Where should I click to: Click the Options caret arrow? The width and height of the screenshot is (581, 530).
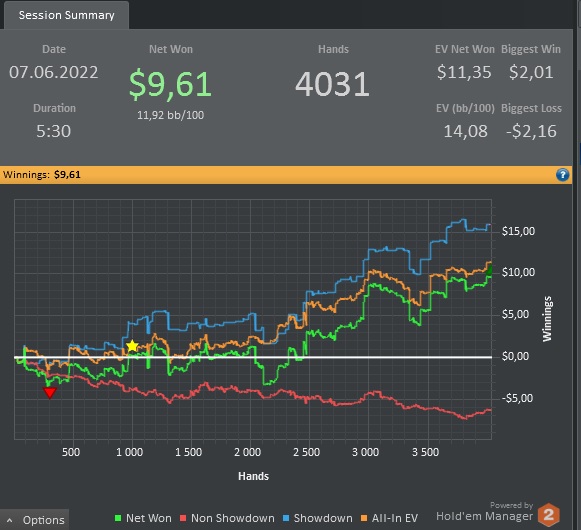pyautogui.click(x=10, y=520)
